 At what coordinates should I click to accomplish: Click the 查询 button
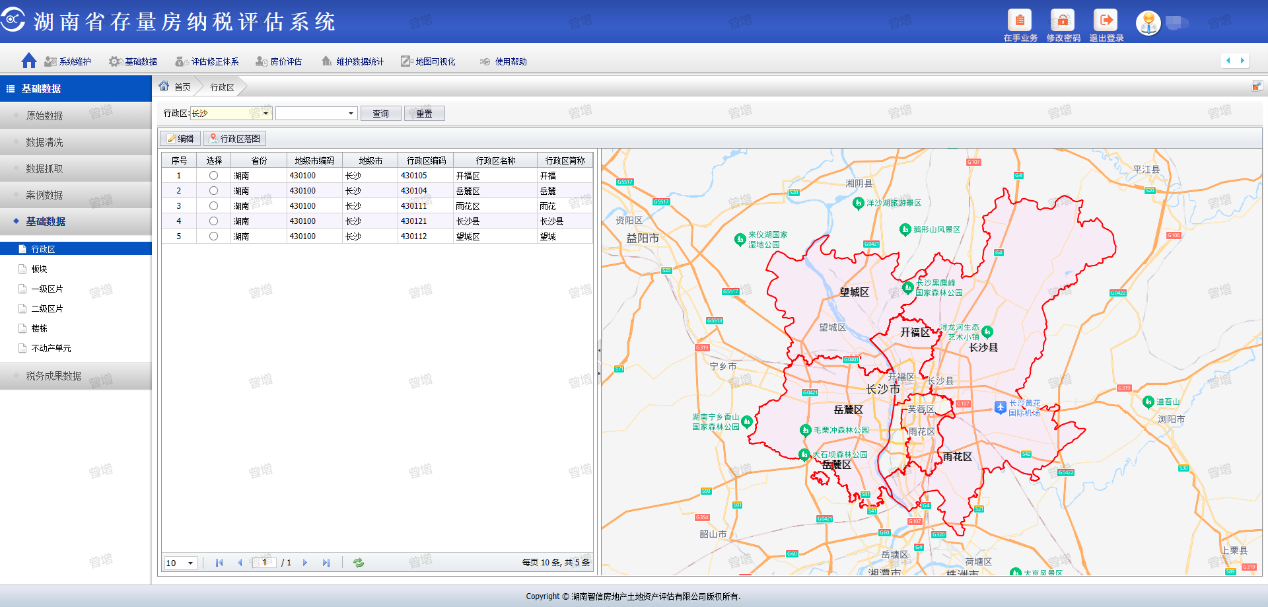(381, 113)
